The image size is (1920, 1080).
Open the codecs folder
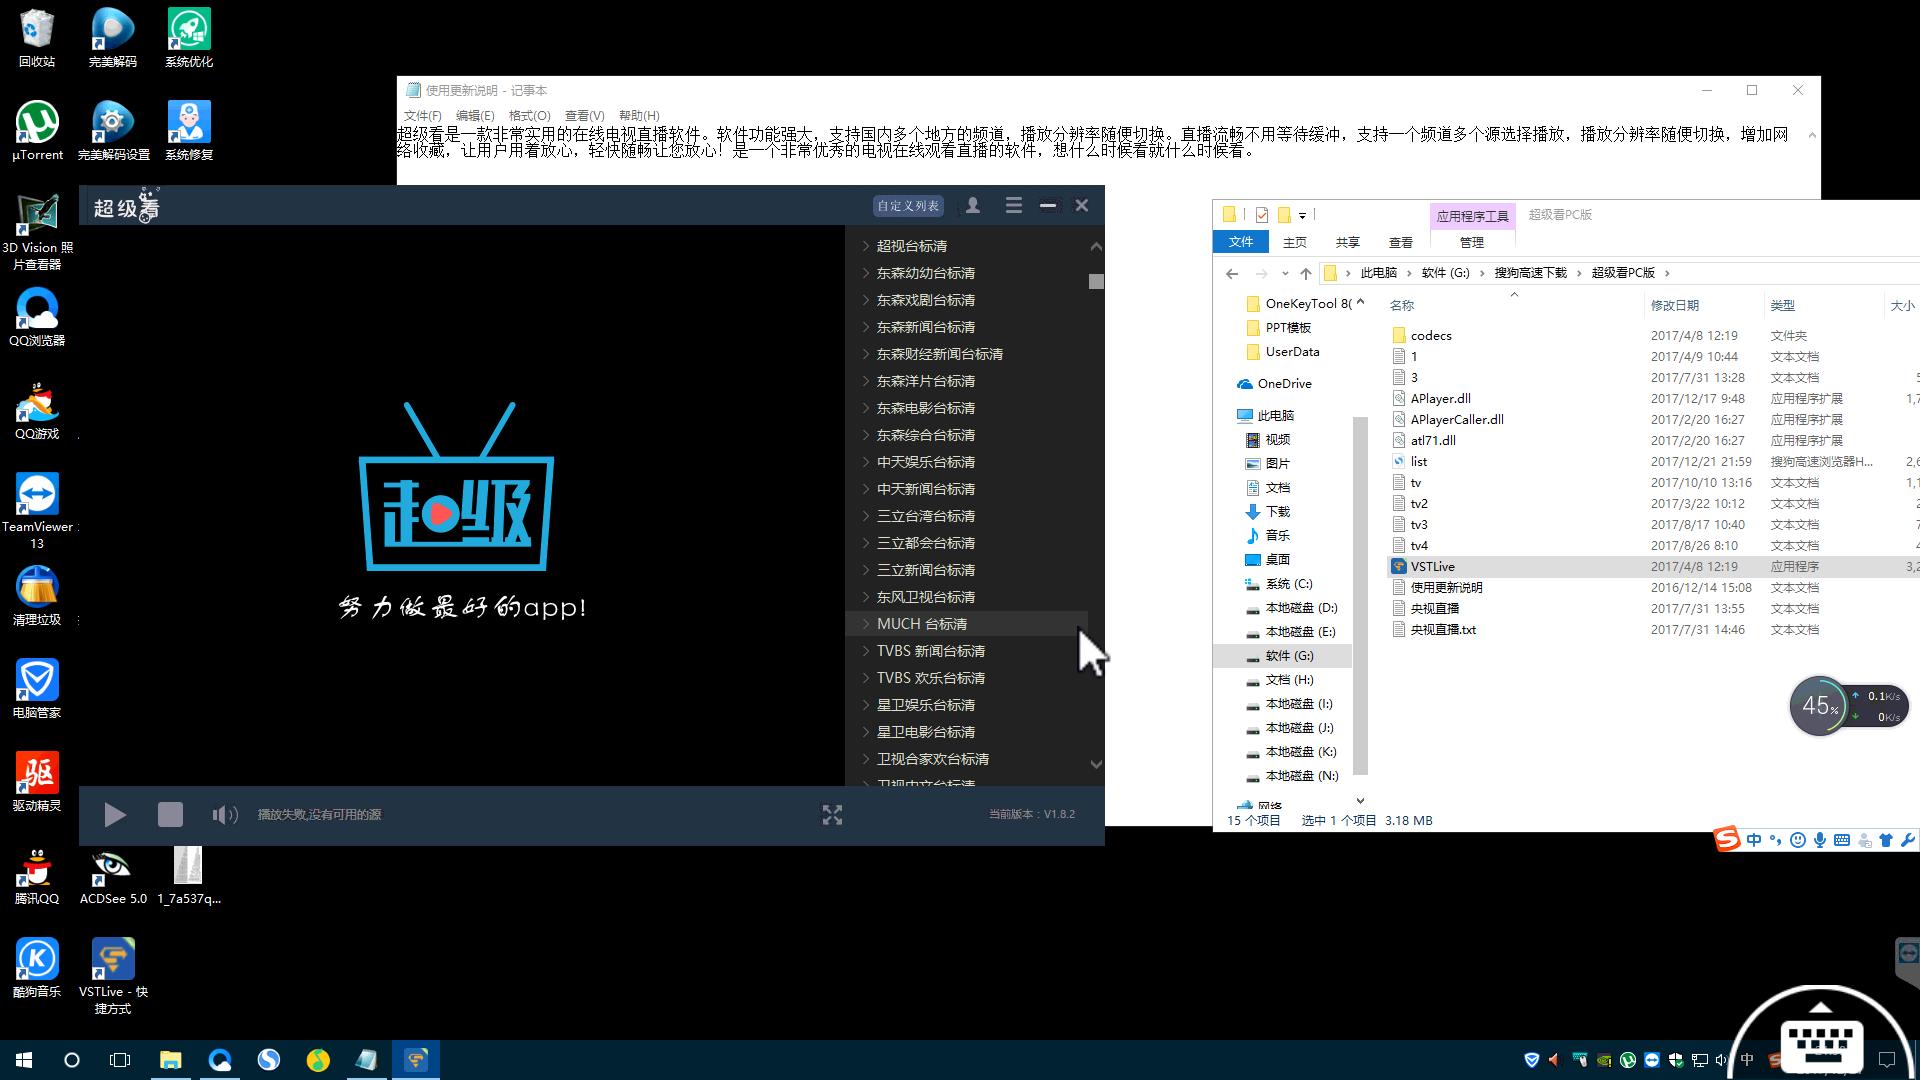point(1430,336)
